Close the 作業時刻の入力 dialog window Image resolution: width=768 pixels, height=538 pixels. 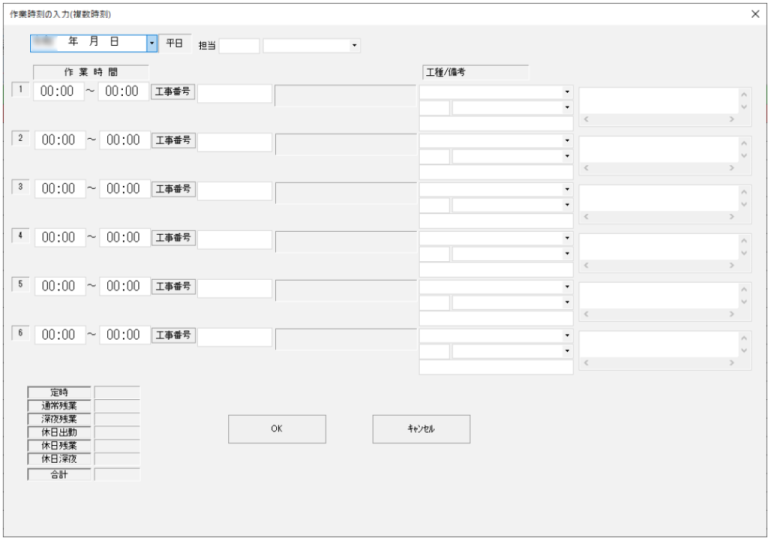click(x=754, y=15)
